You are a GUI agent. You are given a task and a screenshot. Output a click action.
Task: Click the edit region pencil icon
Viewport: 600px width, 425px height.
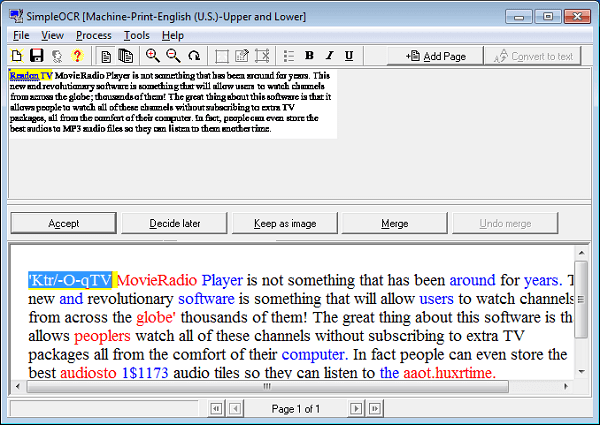coord(242,56)
